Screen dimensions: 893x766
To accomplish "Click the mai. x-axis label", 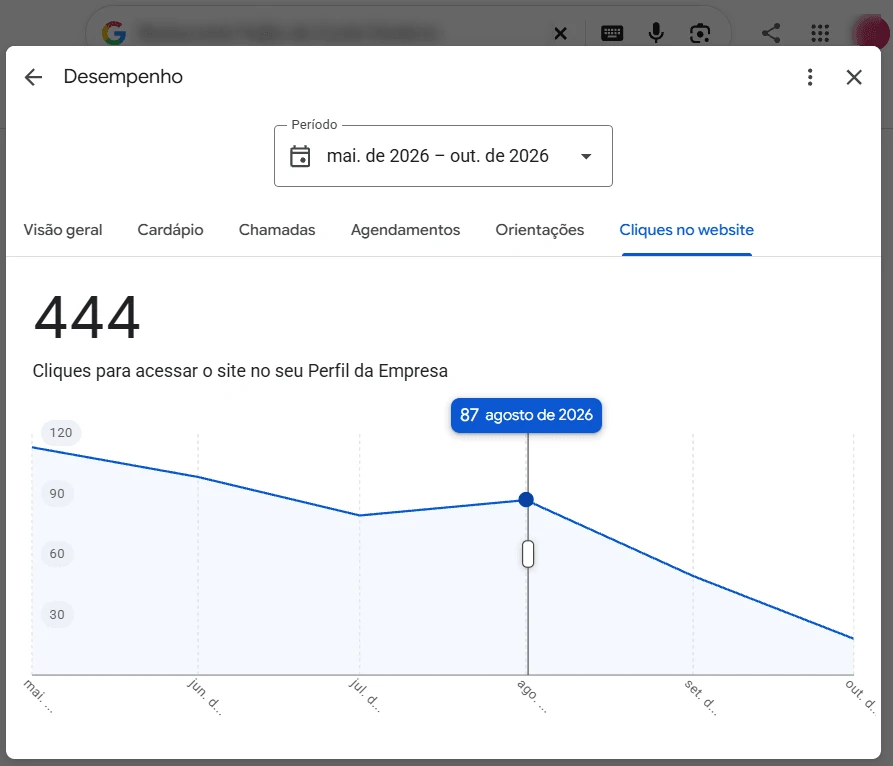I will [x=38, y=696].
